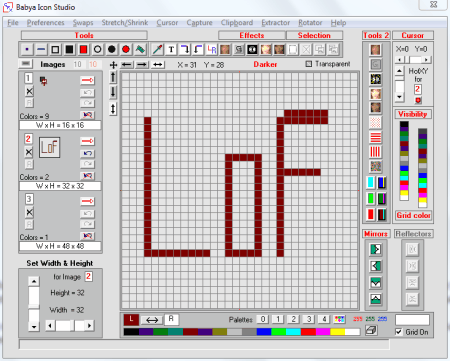This screenshot has height=361, width=450.
Task: Select the hollow circle drawing tool
Action: [97, 50]
